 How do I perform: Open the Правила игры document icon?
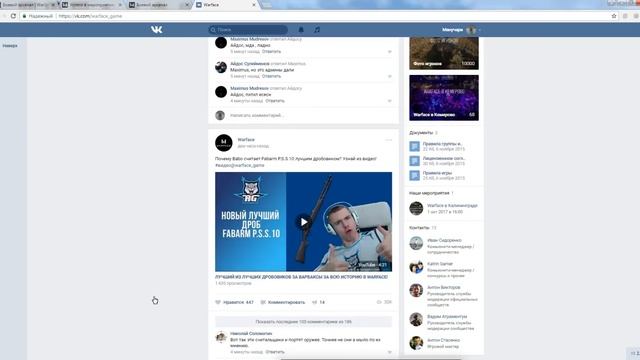click(414, 175)
